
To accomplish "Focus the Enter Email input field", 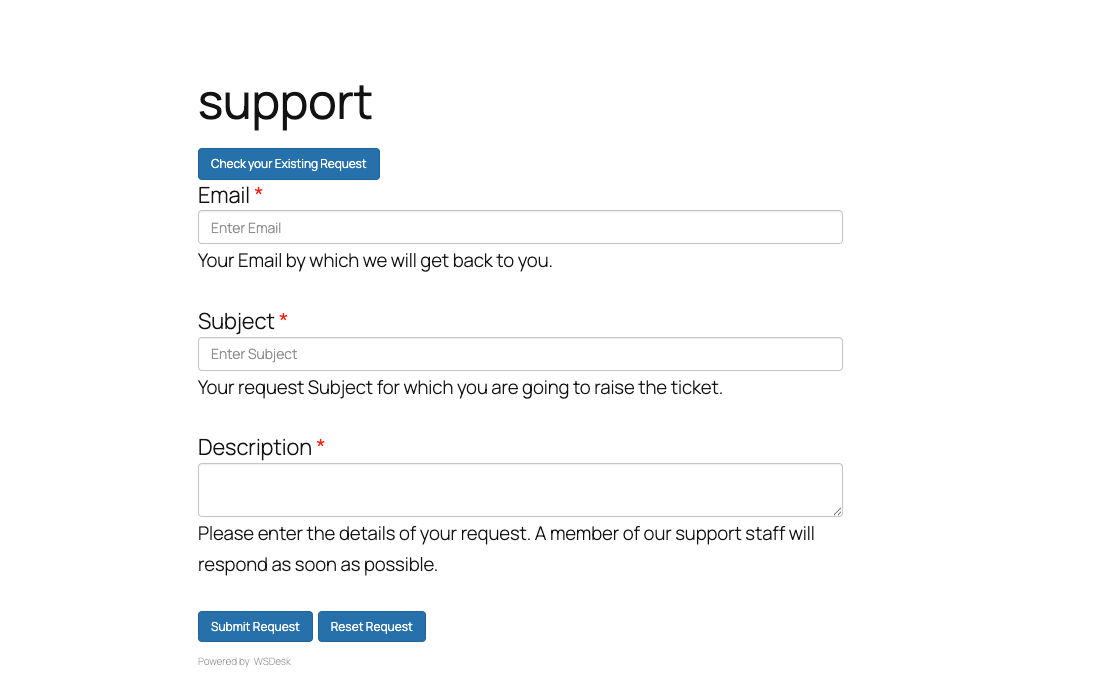I will pyautogui.click(x=520, y=228).
